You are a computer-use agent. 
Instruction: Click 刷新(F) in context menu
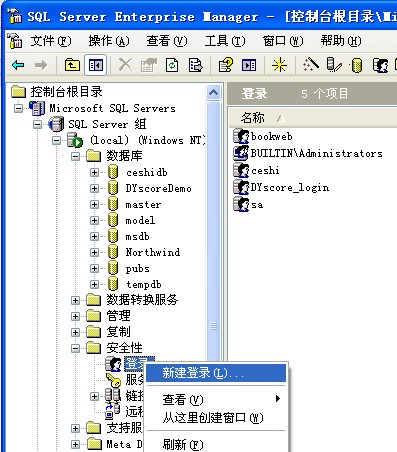(x=216, y=444)
